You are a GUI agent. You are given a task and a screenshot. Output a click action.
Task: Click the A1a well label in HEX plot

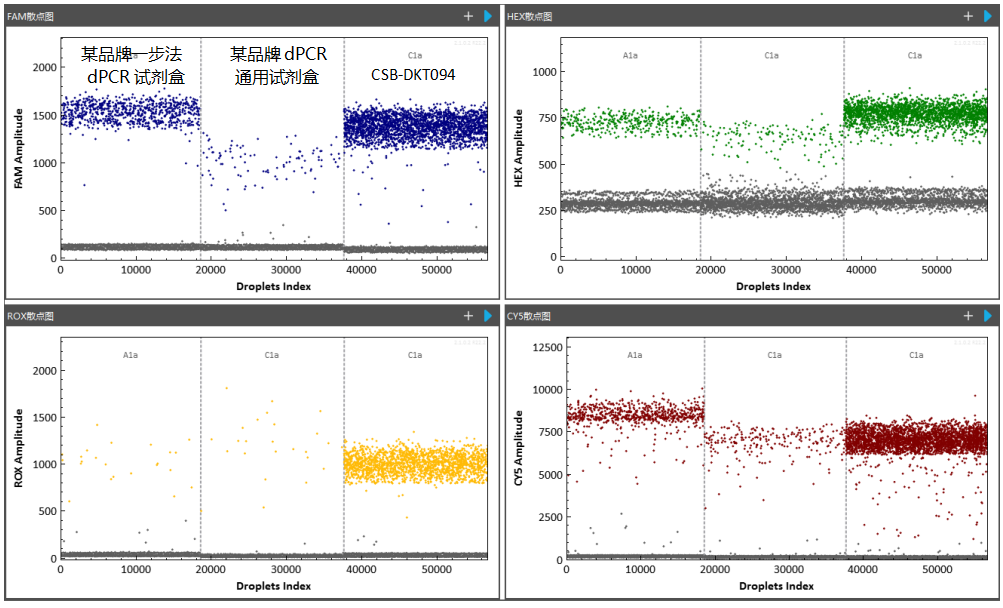click(630, 56)
